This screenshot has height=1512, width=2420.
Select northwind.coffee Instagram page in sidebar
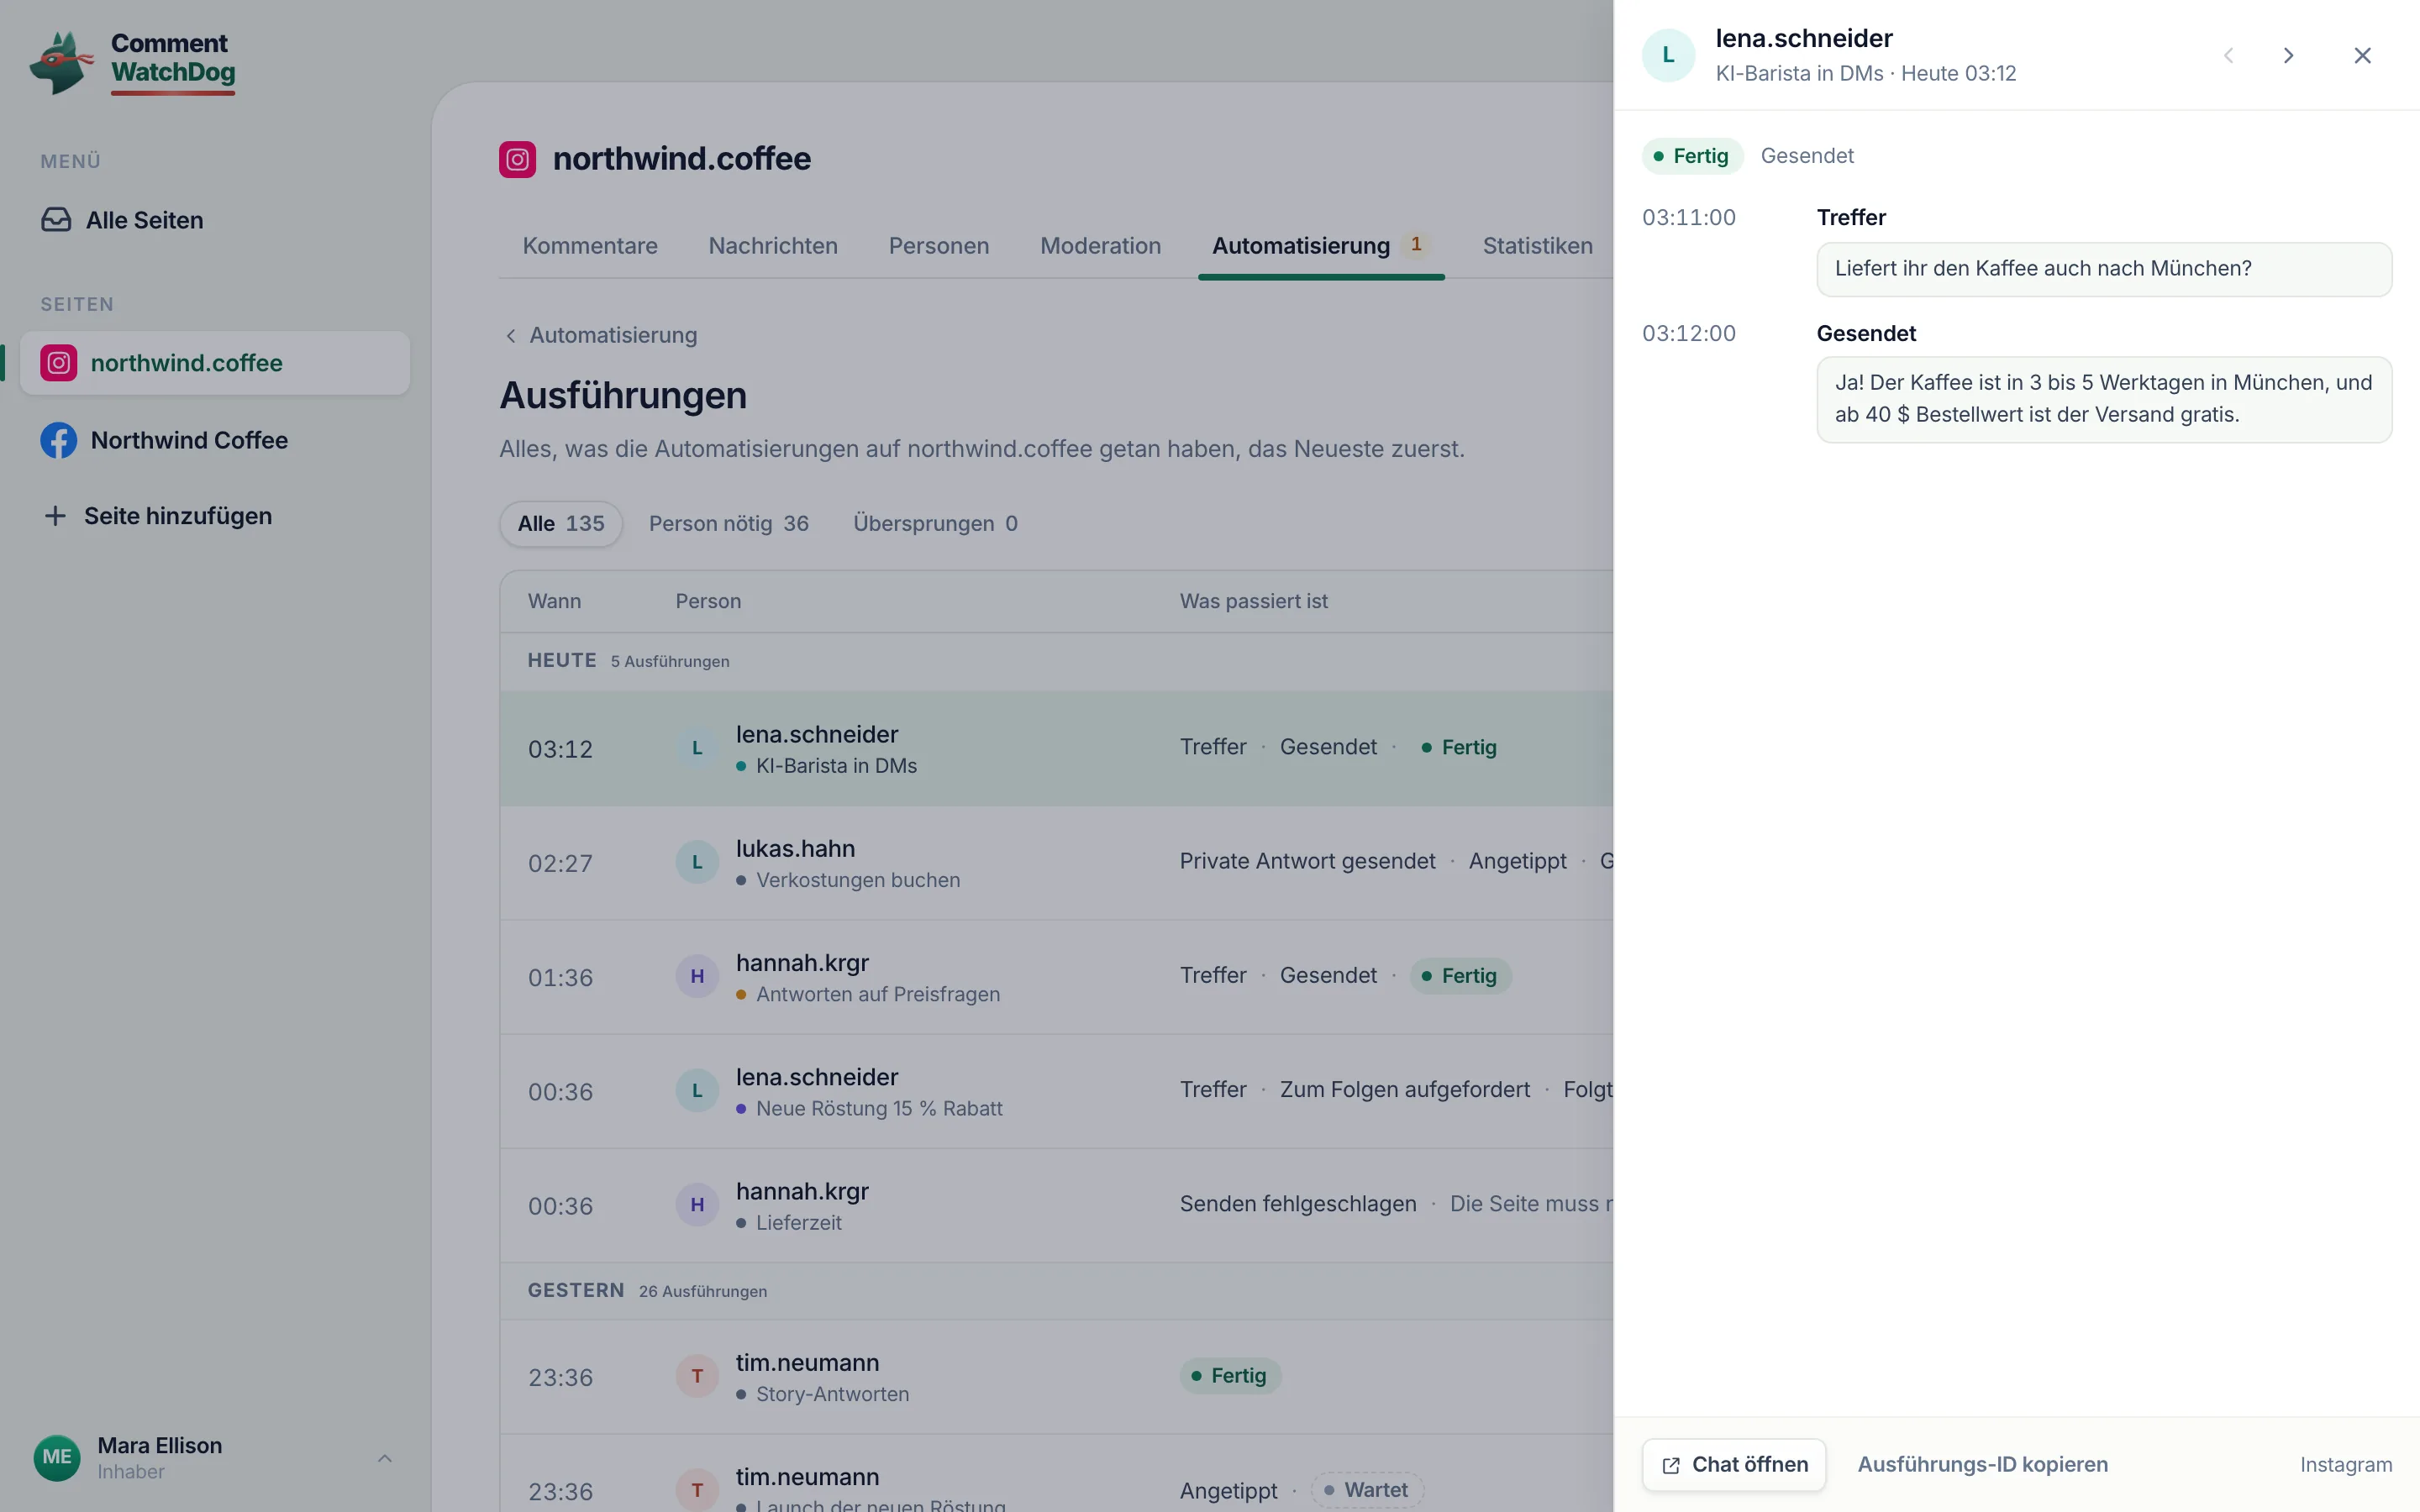(x=215, y=363)
